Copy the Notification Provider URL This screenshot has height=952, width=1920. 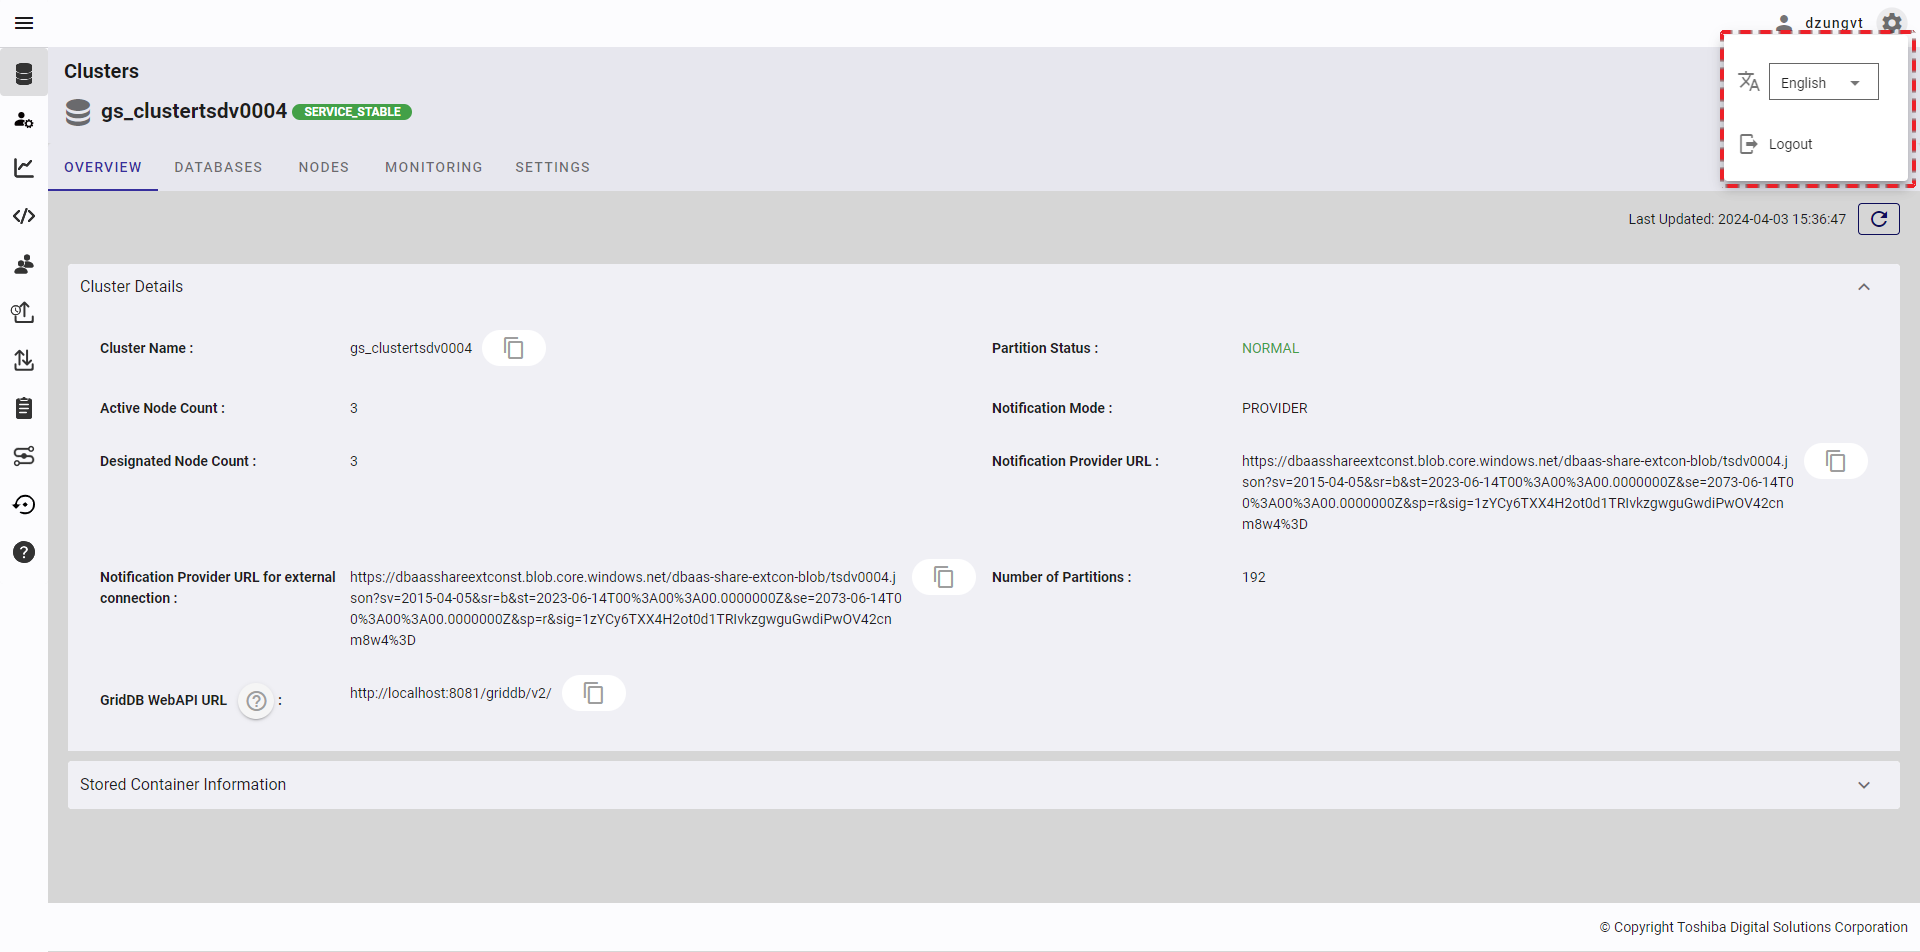1835,461
